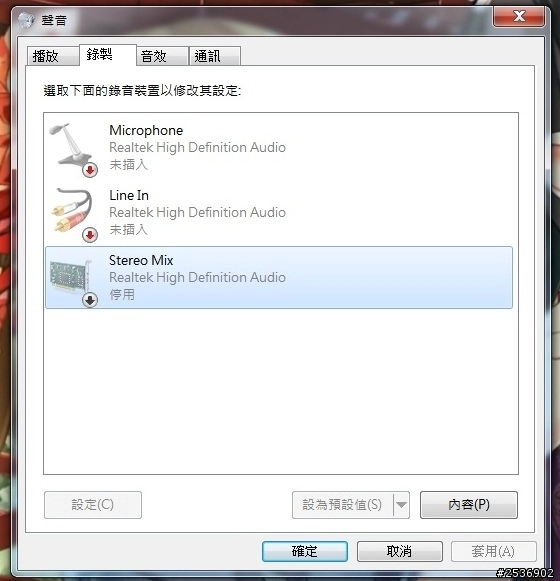Click the 未插入 status under Line In

click(x=128, y=229)
